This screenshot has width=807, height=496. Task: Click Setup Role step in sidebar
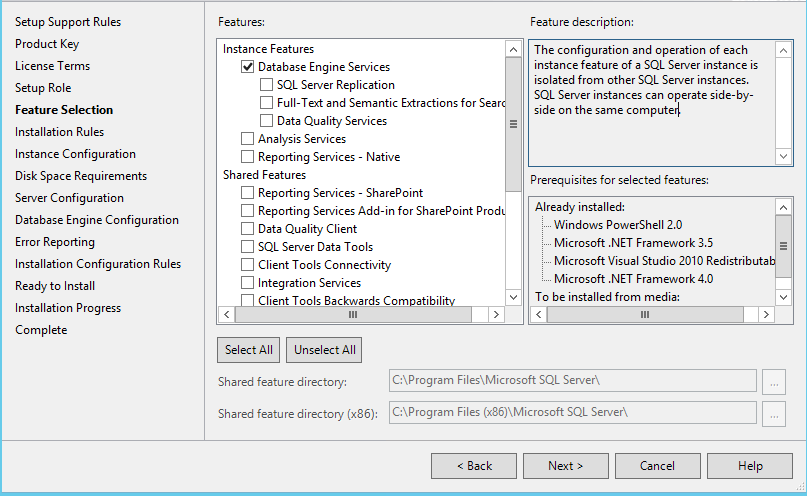43,88
